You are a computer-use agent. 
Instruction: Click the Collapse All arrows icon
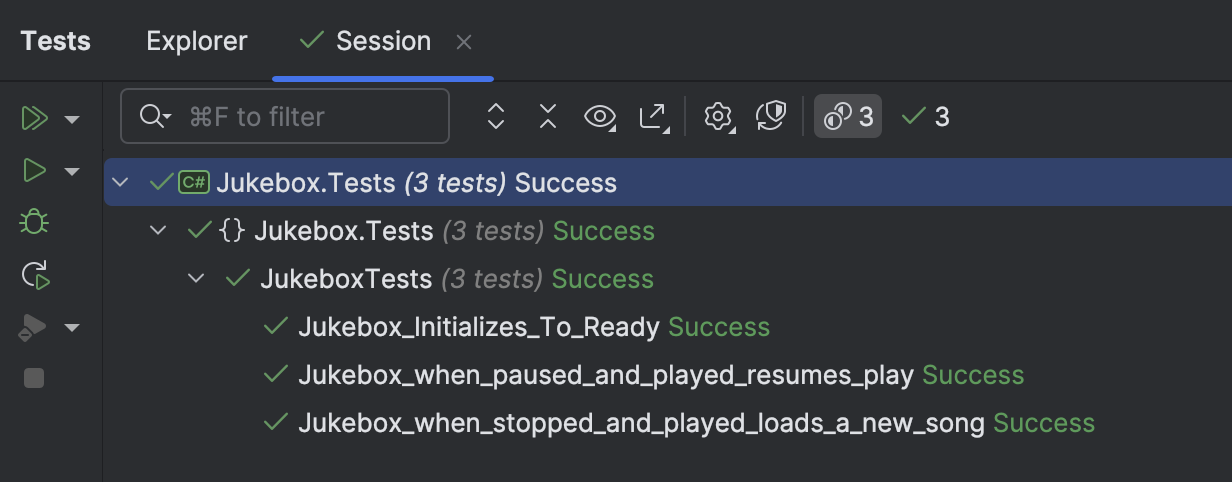click(x=547, y=117)
